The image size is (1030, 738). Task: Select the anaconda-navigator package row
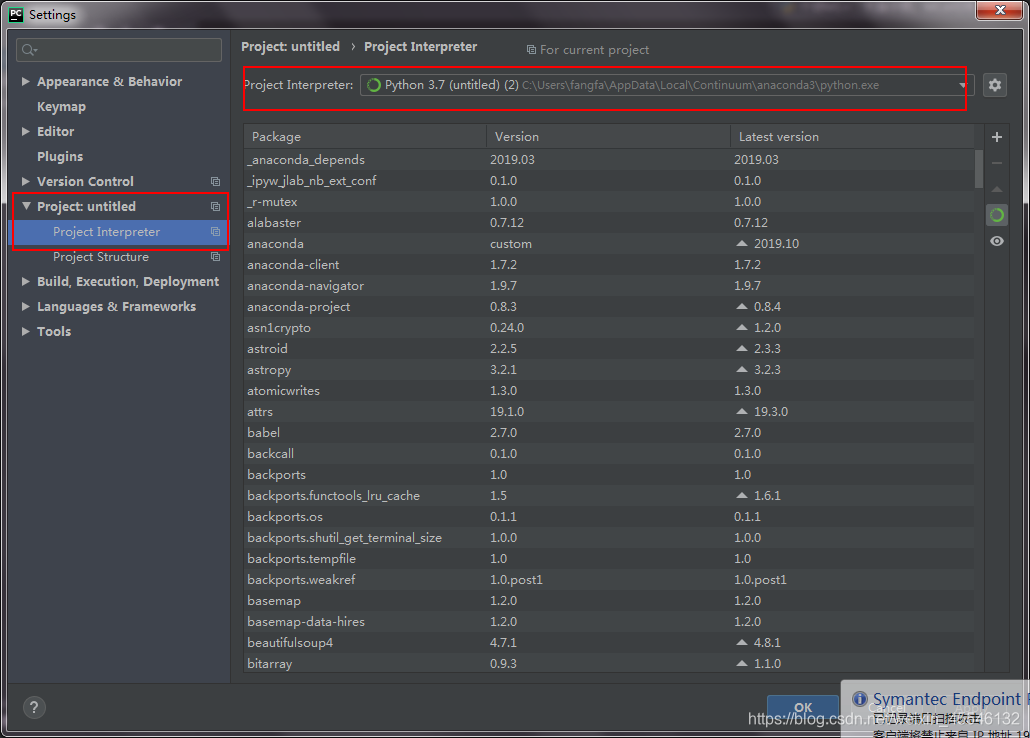click(x=609, y=286)
